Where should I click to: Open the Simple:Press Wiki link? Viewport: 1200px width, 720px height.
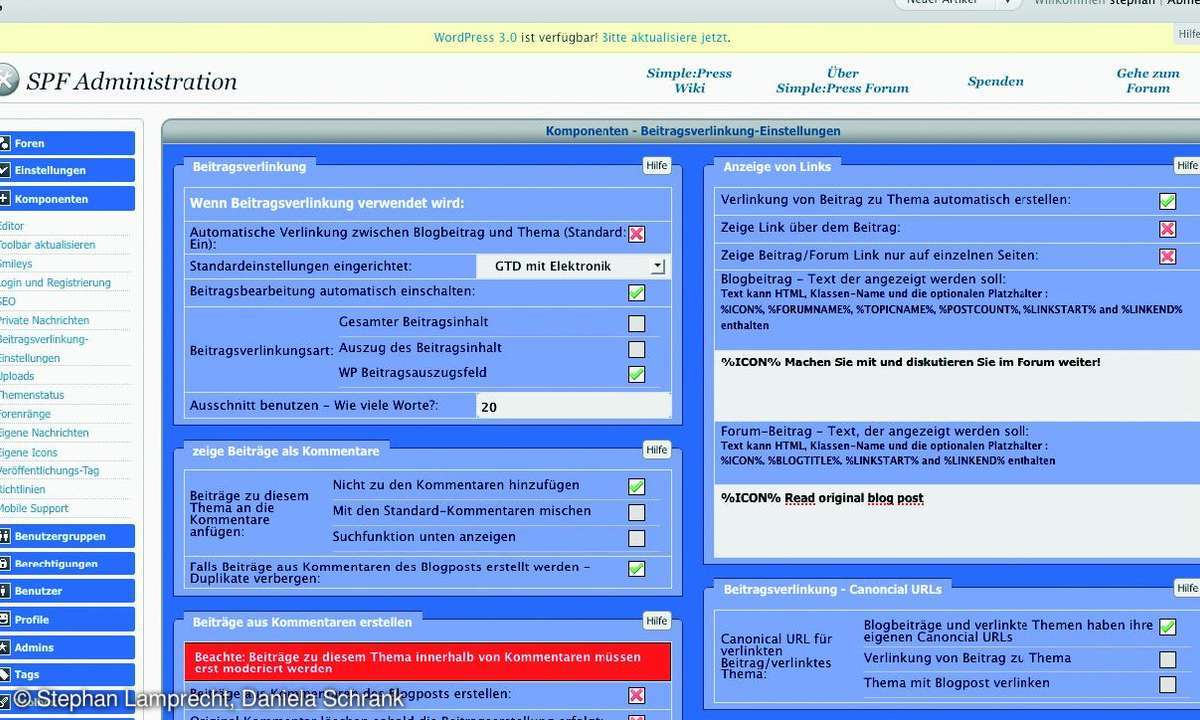tap(689, 81)
